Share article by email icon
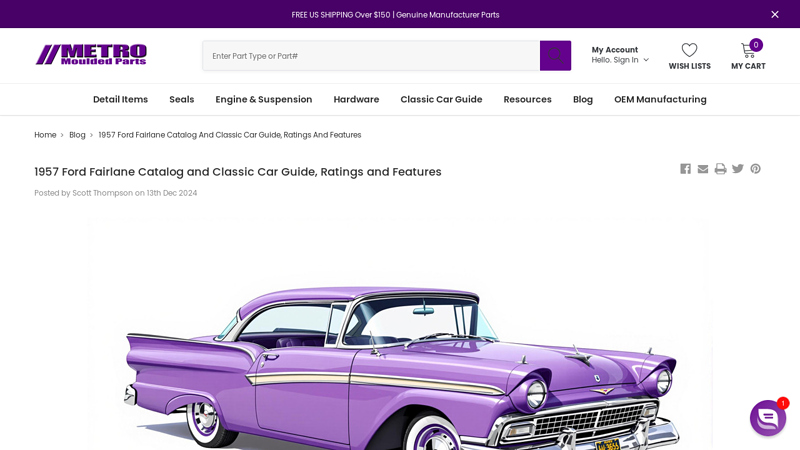Screen dimensions: 800x450 (x=703, y=169)
